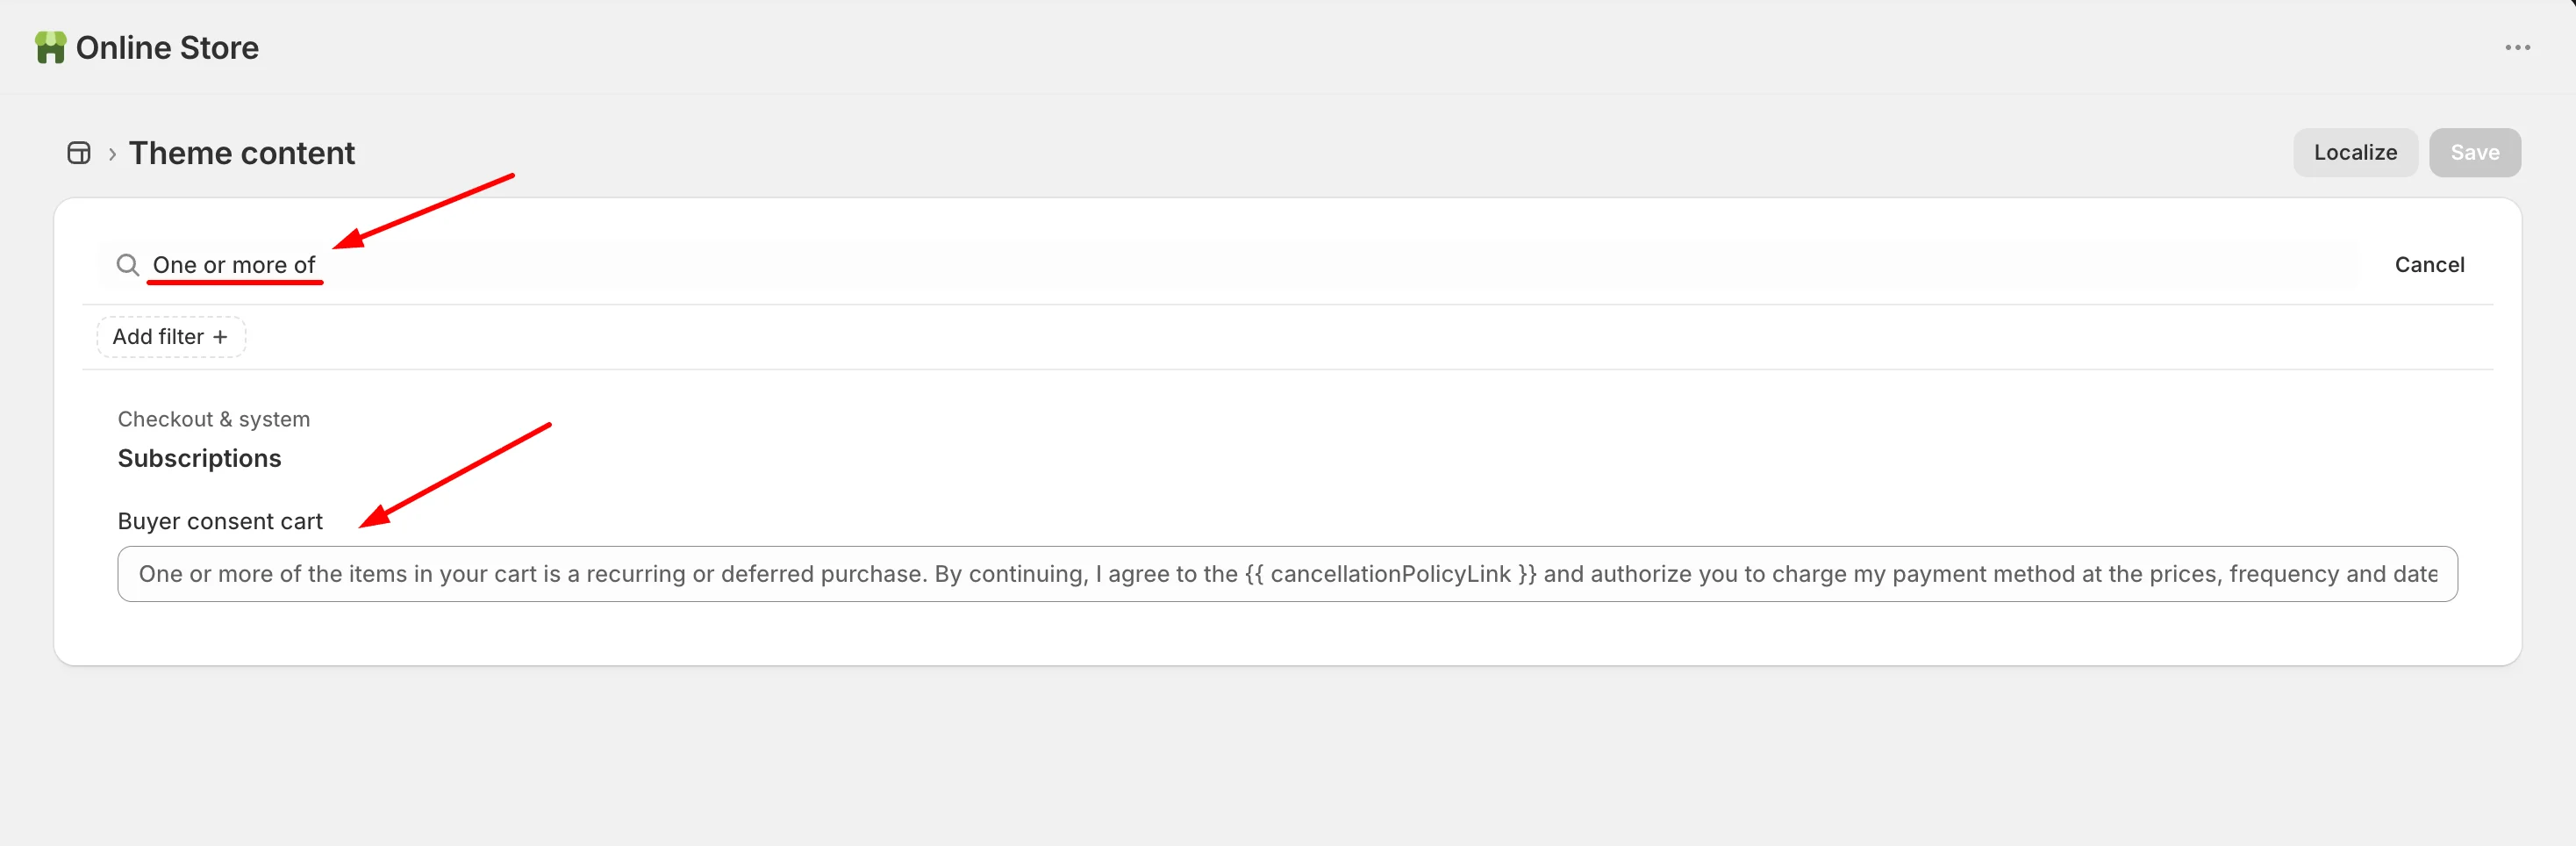Click the Buyer consent cart label
This screenshot has width=2576, height=846.
coord(221,520)
